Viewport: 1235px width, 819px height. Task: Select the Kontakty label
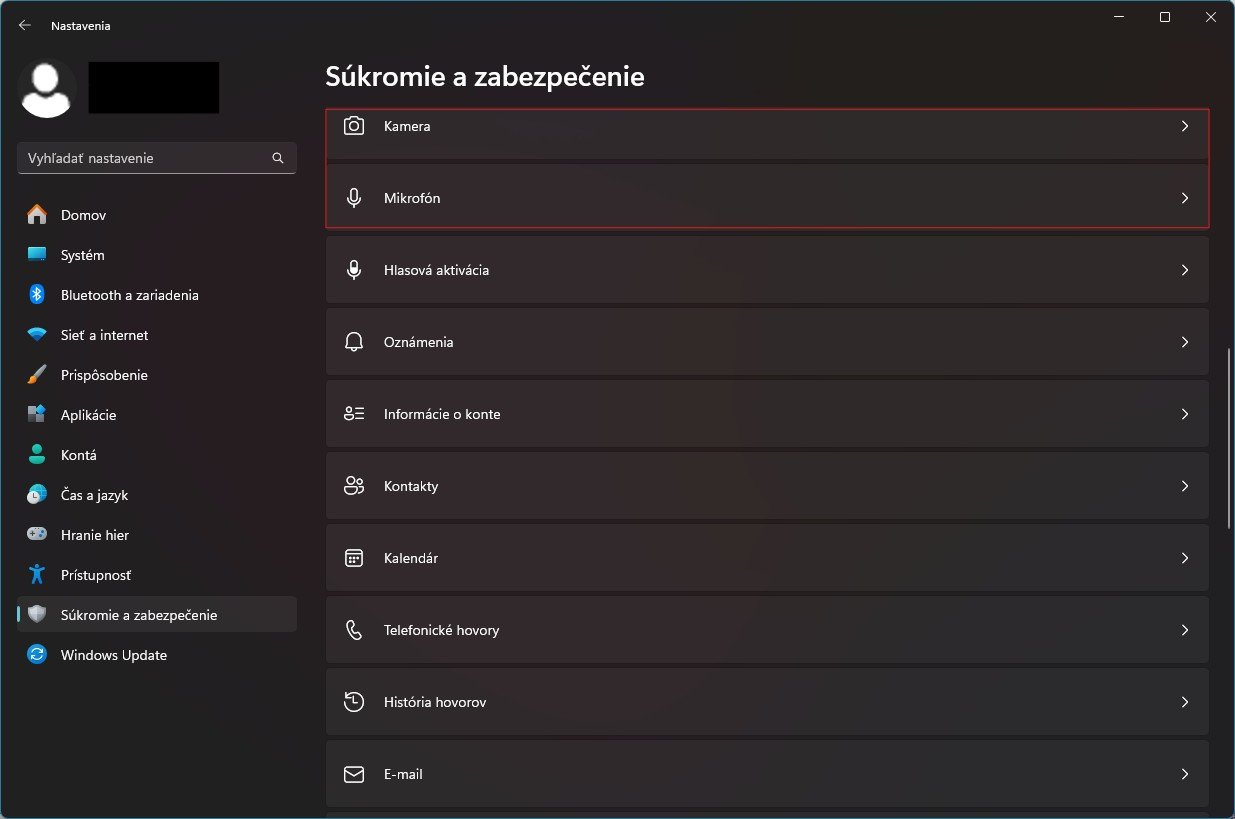[x=411, y=486]
